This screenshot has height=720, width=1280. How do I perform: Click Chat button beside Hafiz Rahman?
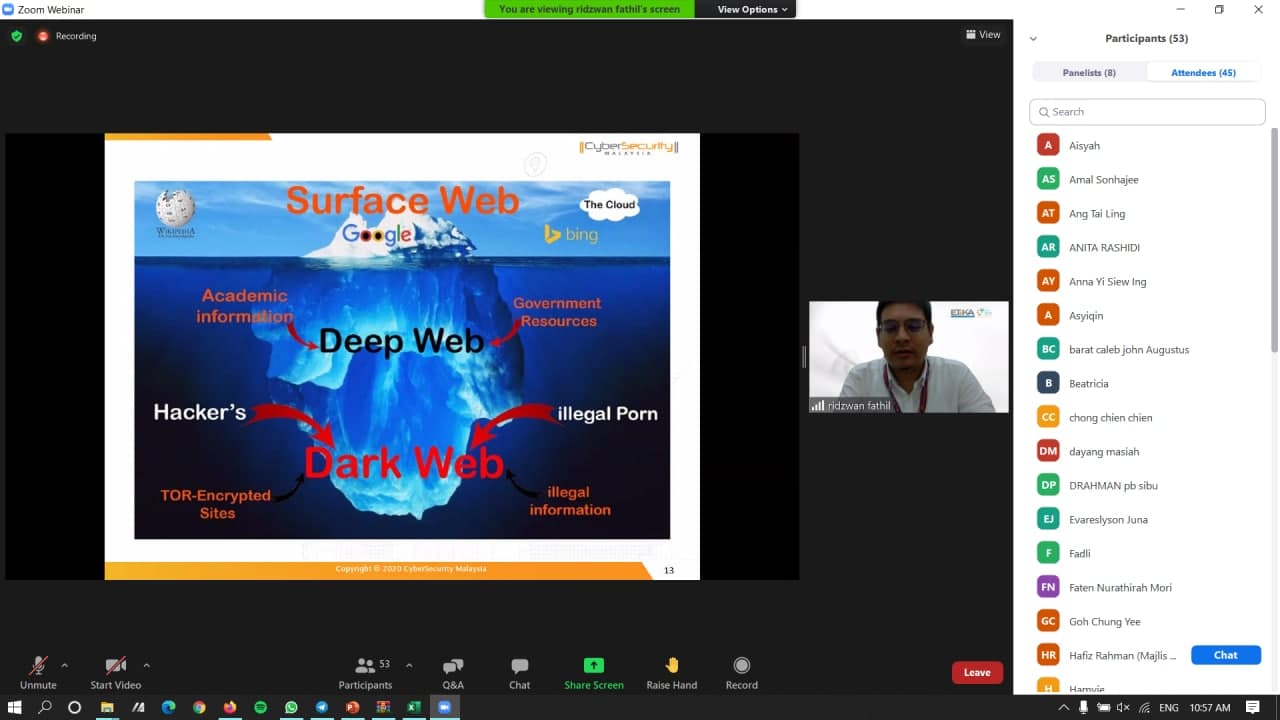coord(1225,655)
